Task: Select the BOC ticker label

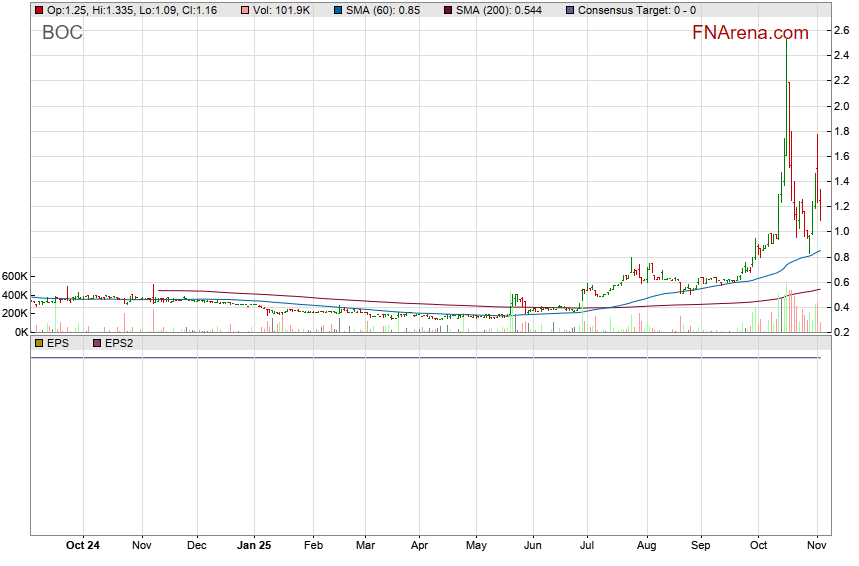Action: (x=62, y=33)
